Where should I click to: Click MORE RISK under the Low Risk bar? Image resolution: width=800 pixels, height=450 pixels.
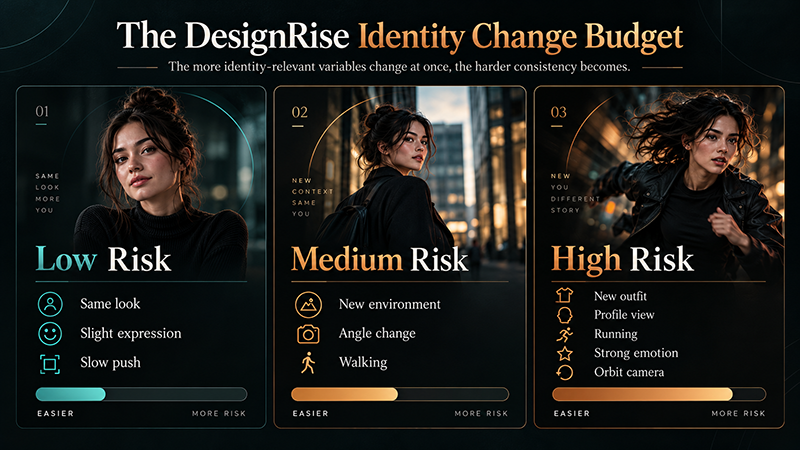[219, 413]
